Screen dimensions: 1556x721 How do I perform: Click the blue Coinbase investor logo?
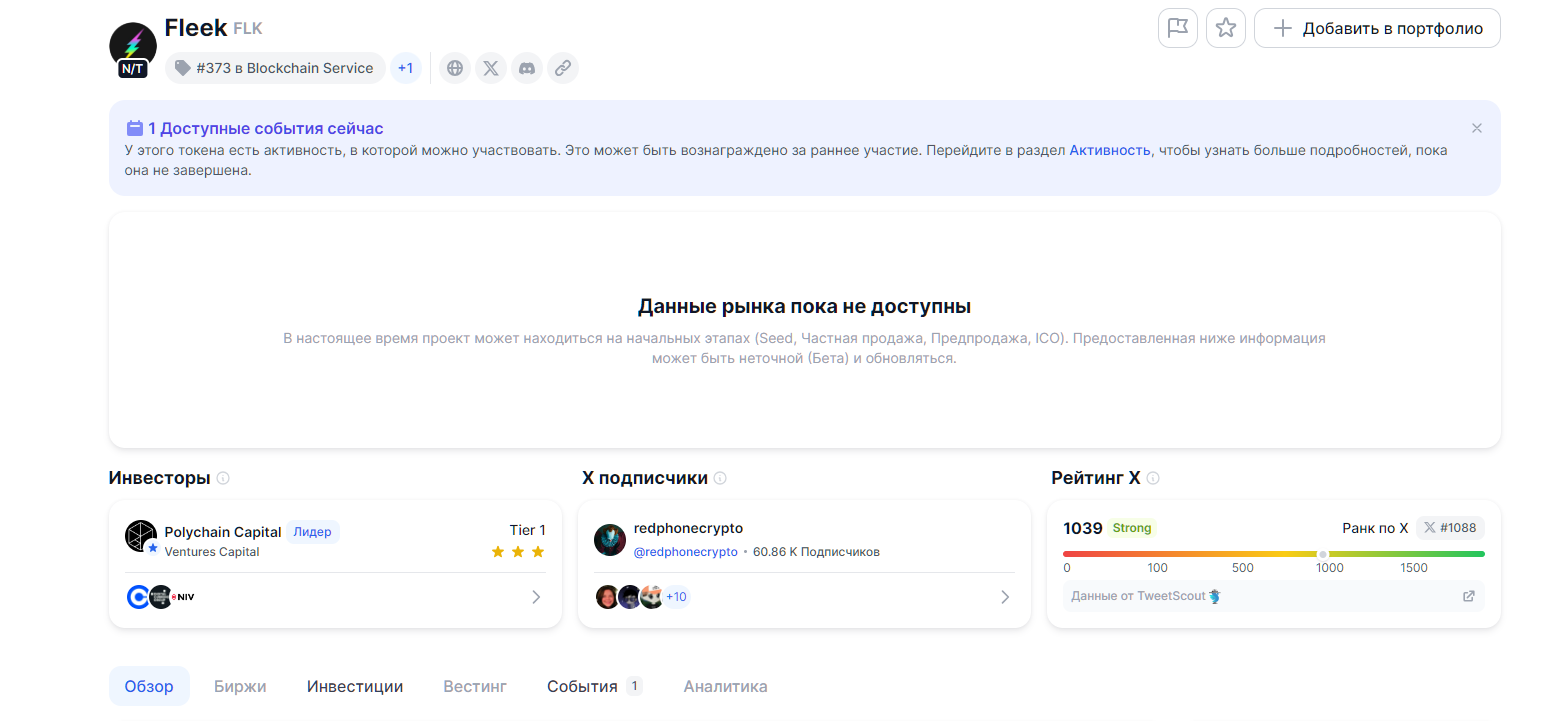tap(138, 597)
